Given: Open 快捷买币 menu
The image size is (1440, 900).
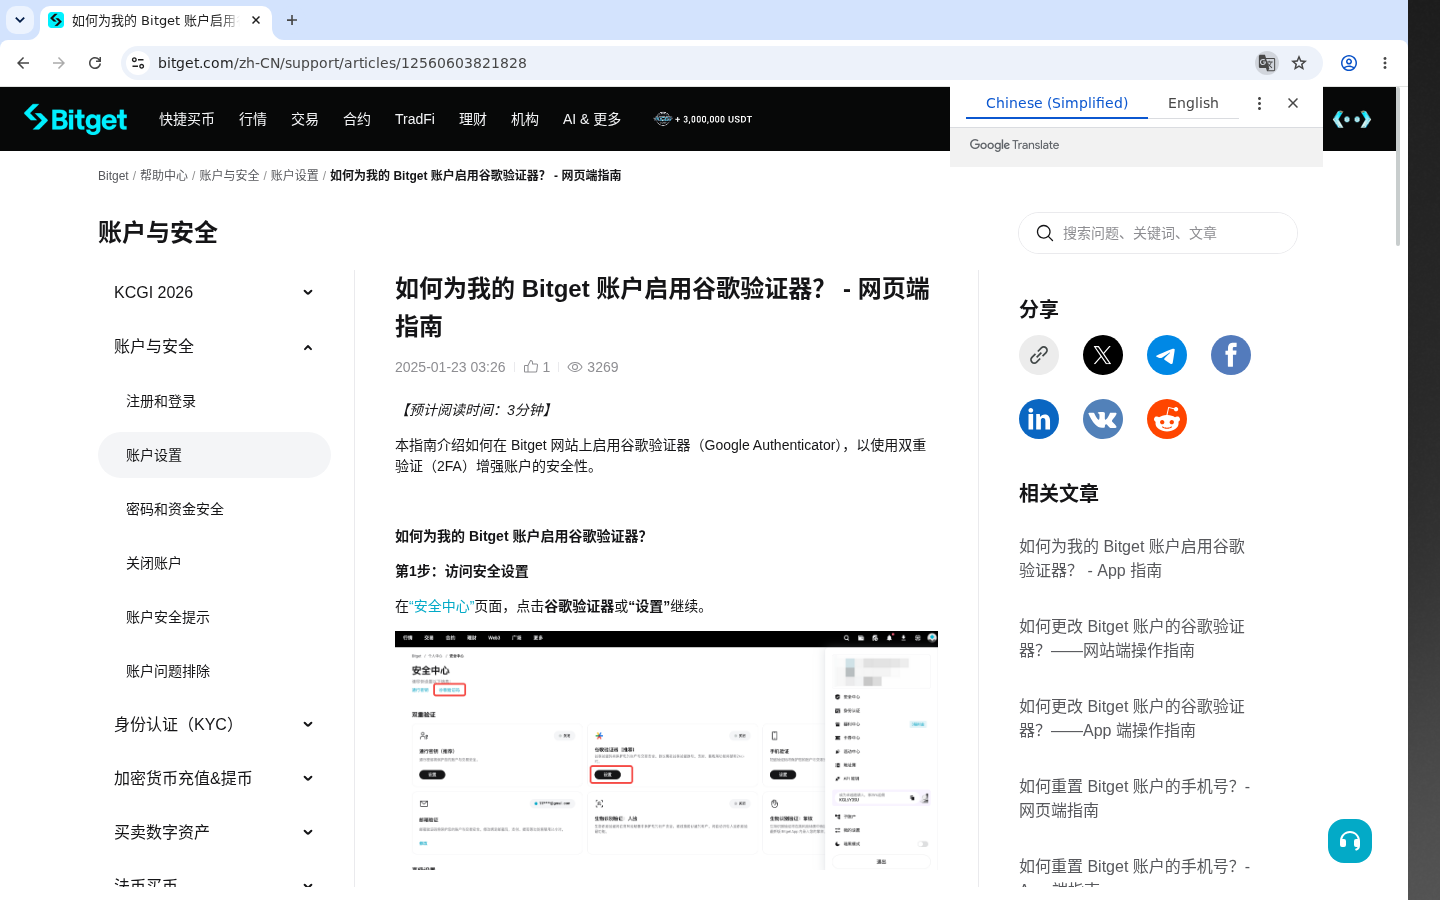Looking at the screenshot, I should pos(187,119).
